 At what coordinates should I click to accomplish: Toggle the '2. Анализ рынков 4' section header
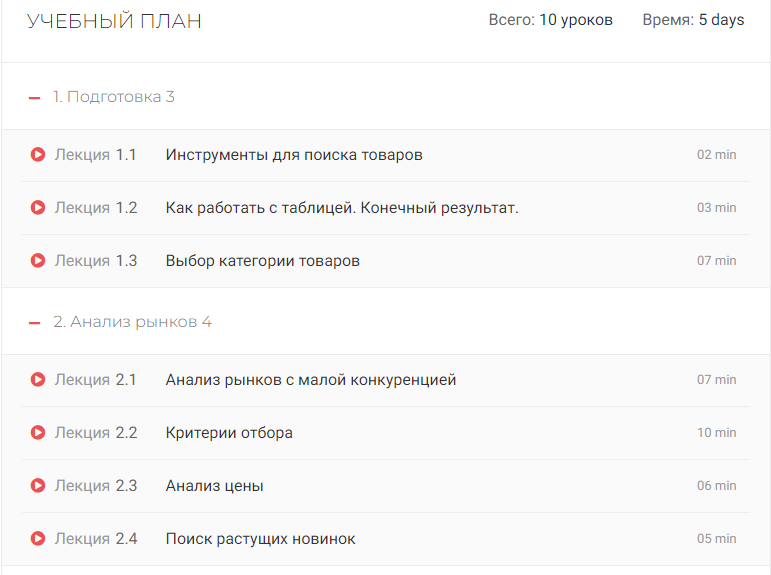pyautogui.click(x=132, y=322)
